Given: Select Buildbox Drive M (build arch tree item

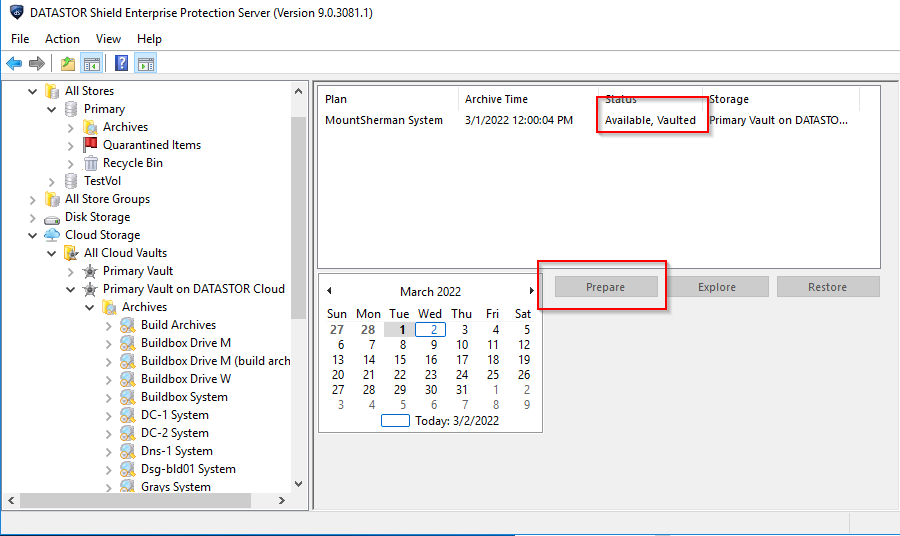Looking at the screenshot, I should [x=215, y=361].
